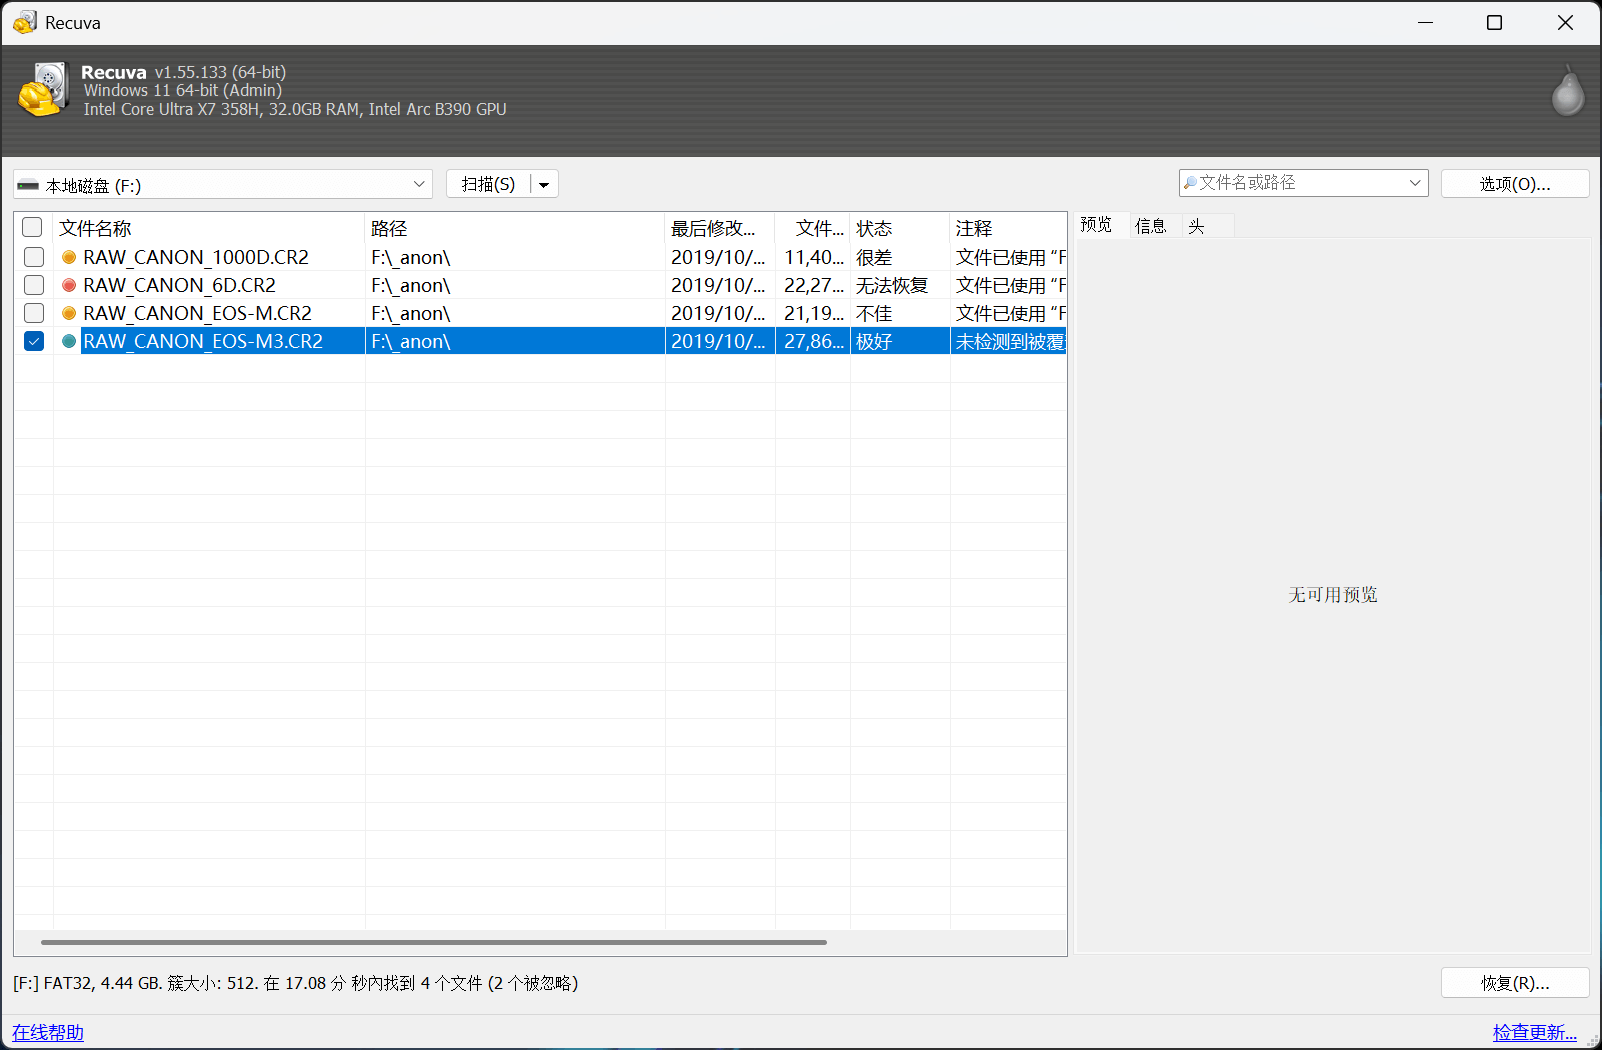Check the RAW_CANON_EOS-M.CR2 checkbox
The height and width of the screenshot is (1050, 1602).
[34, 313]
